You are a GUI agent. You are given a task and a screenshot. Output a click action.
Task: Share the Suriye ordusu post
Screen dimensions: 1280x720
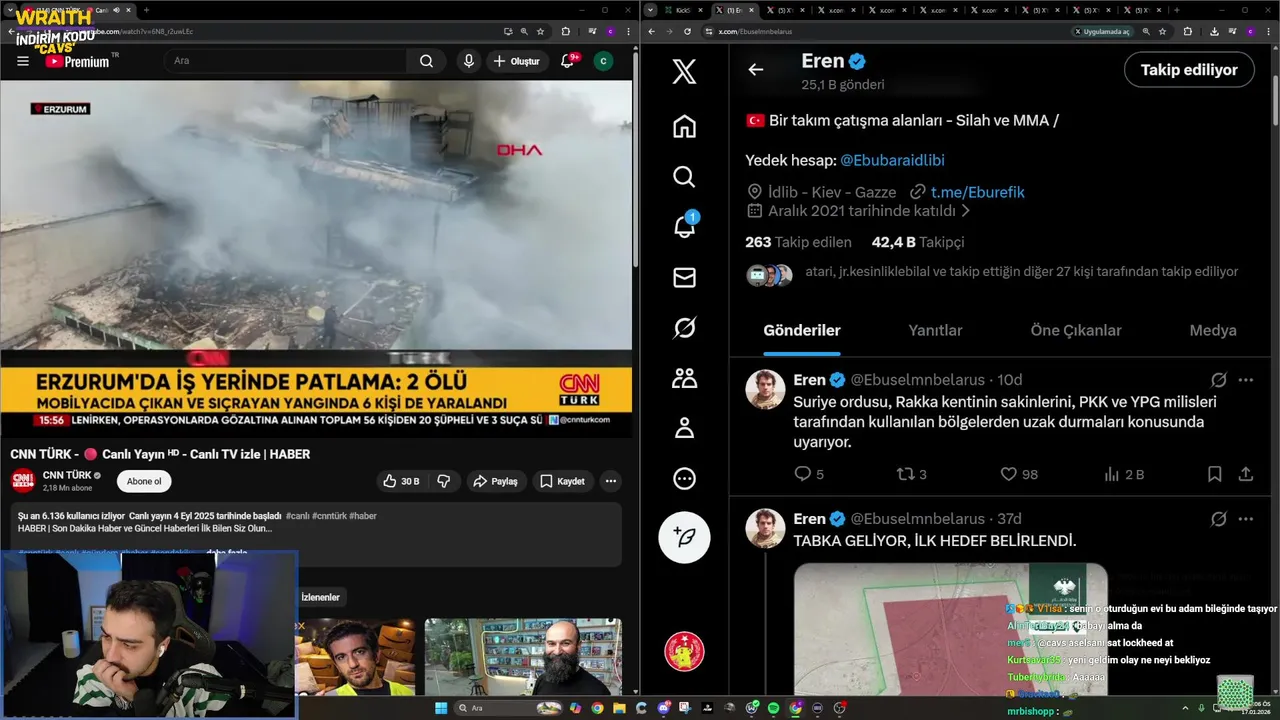(1246, 474)
